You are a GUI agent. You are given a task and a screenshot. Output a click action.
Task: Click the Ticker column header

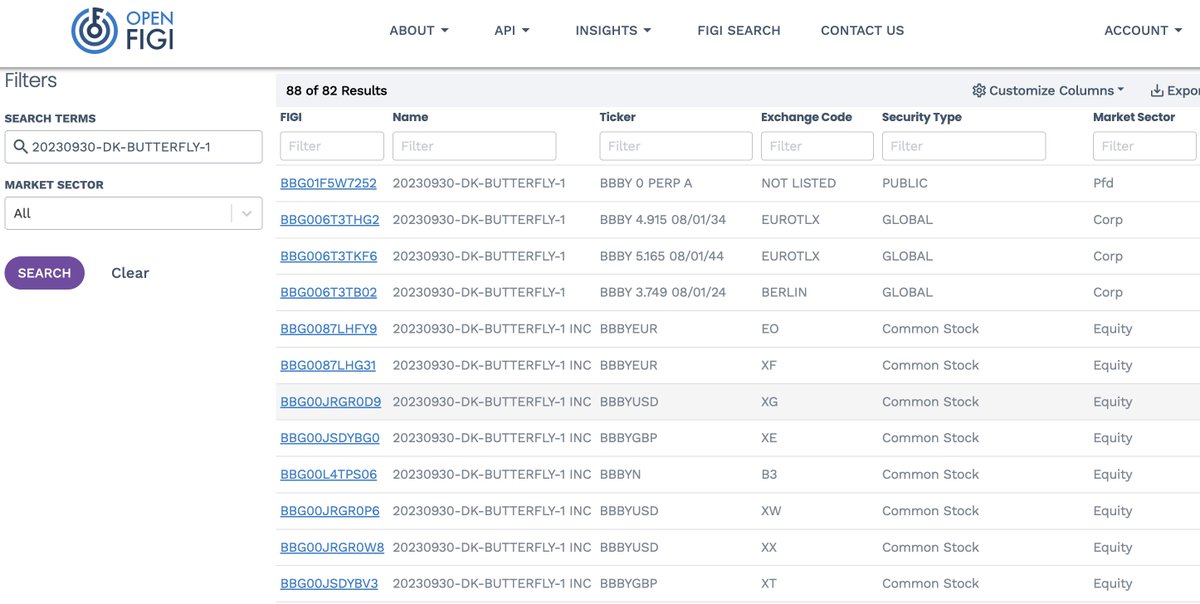tap(618, 117)
